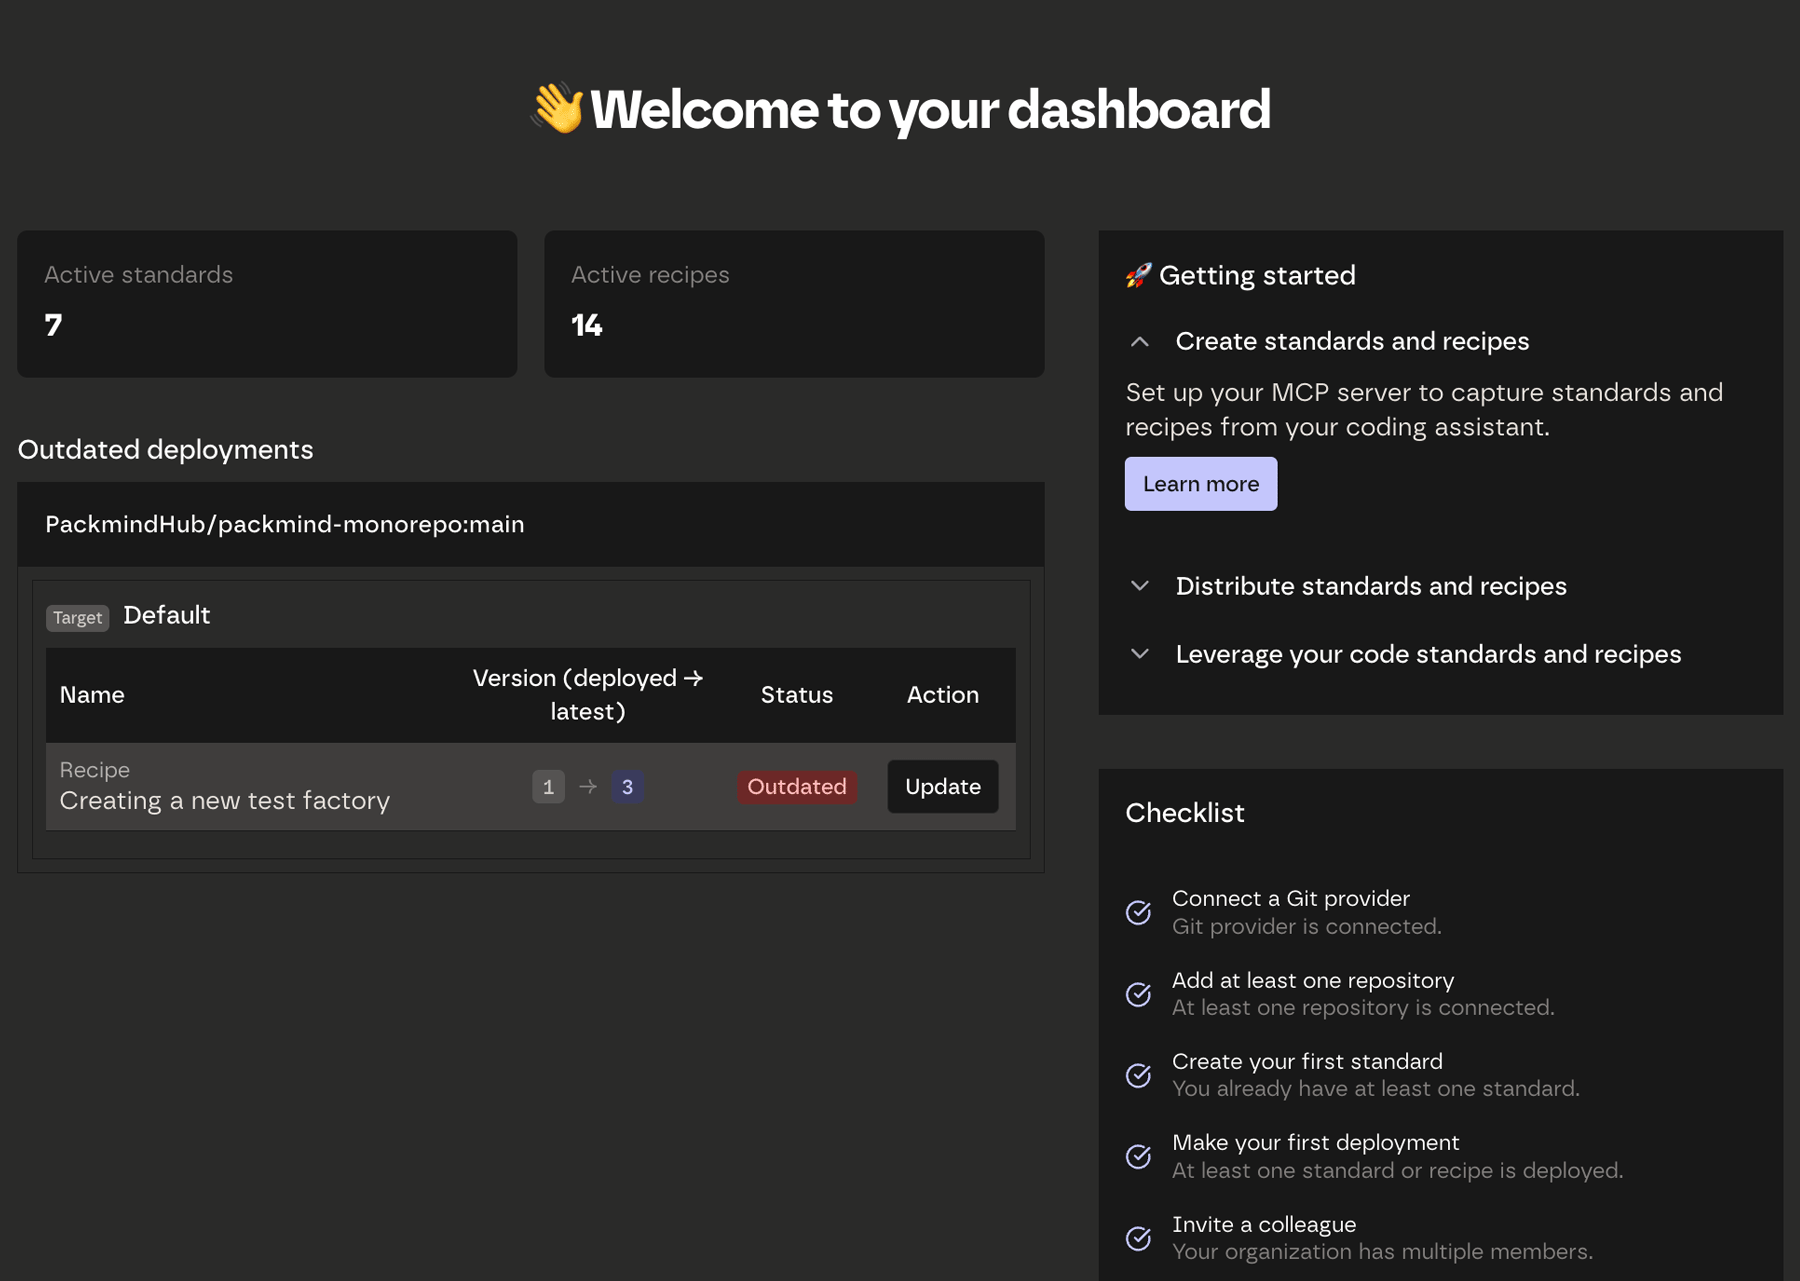Click check icon for Create your first standard
This screenshot has width=1800, height=1281.
tap(1138, 1075)
